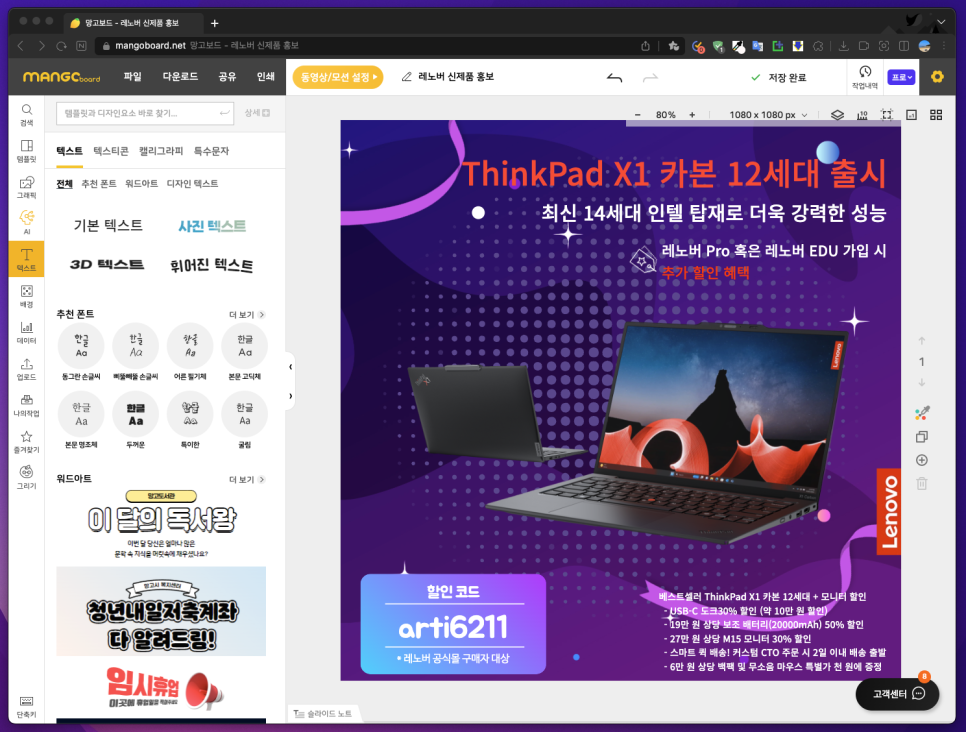This screenshot has width=966, height=732.
Task: Choose the 본문 고딕체 font
Action: (245, 352)
